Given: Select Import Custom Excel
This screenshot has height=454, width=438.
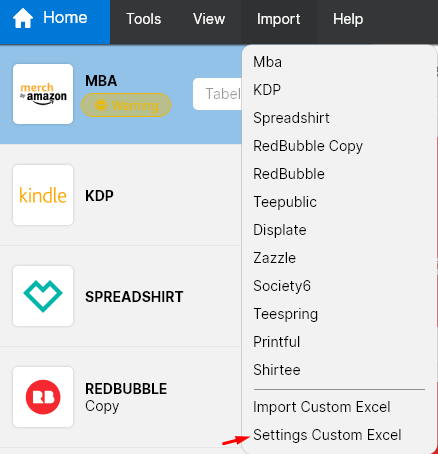Looking at the screenshot, I should [322, 407].
